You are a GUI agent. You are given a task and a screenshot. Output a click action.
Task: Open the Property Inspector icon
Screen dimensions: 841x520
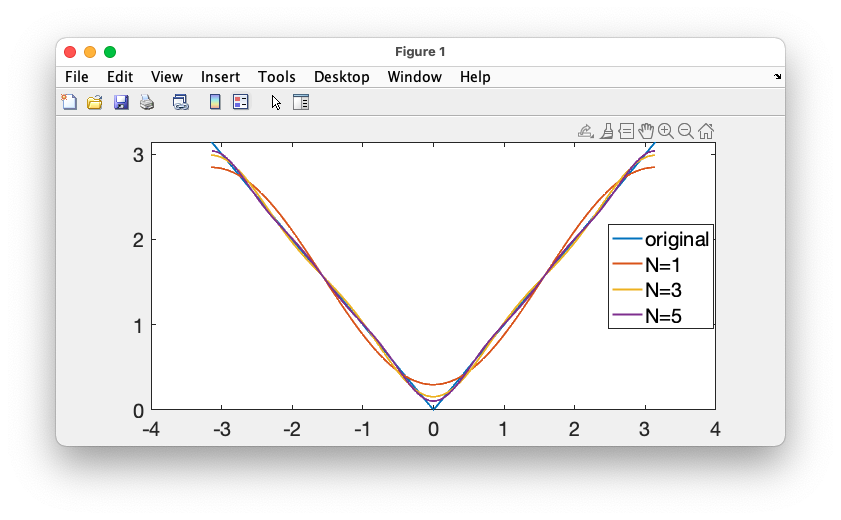pos(301,102)
